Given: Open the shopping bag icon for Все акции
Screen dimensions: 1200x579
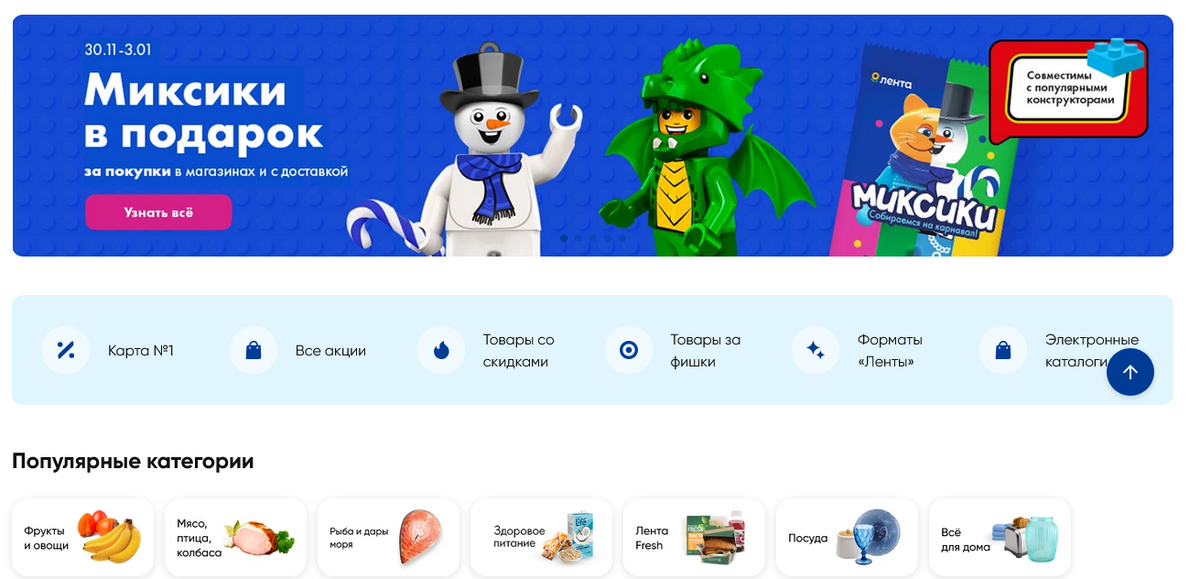Looking at the screenshot, I should click(254, 350).
